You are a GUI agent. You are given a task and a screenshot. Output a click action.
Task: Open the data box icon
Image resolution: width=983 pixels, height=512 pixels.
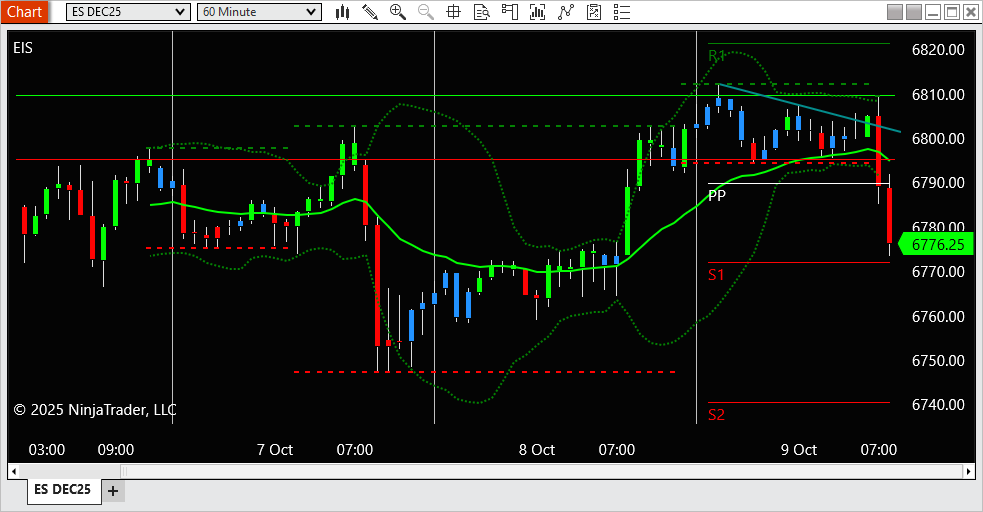point(481,12)
